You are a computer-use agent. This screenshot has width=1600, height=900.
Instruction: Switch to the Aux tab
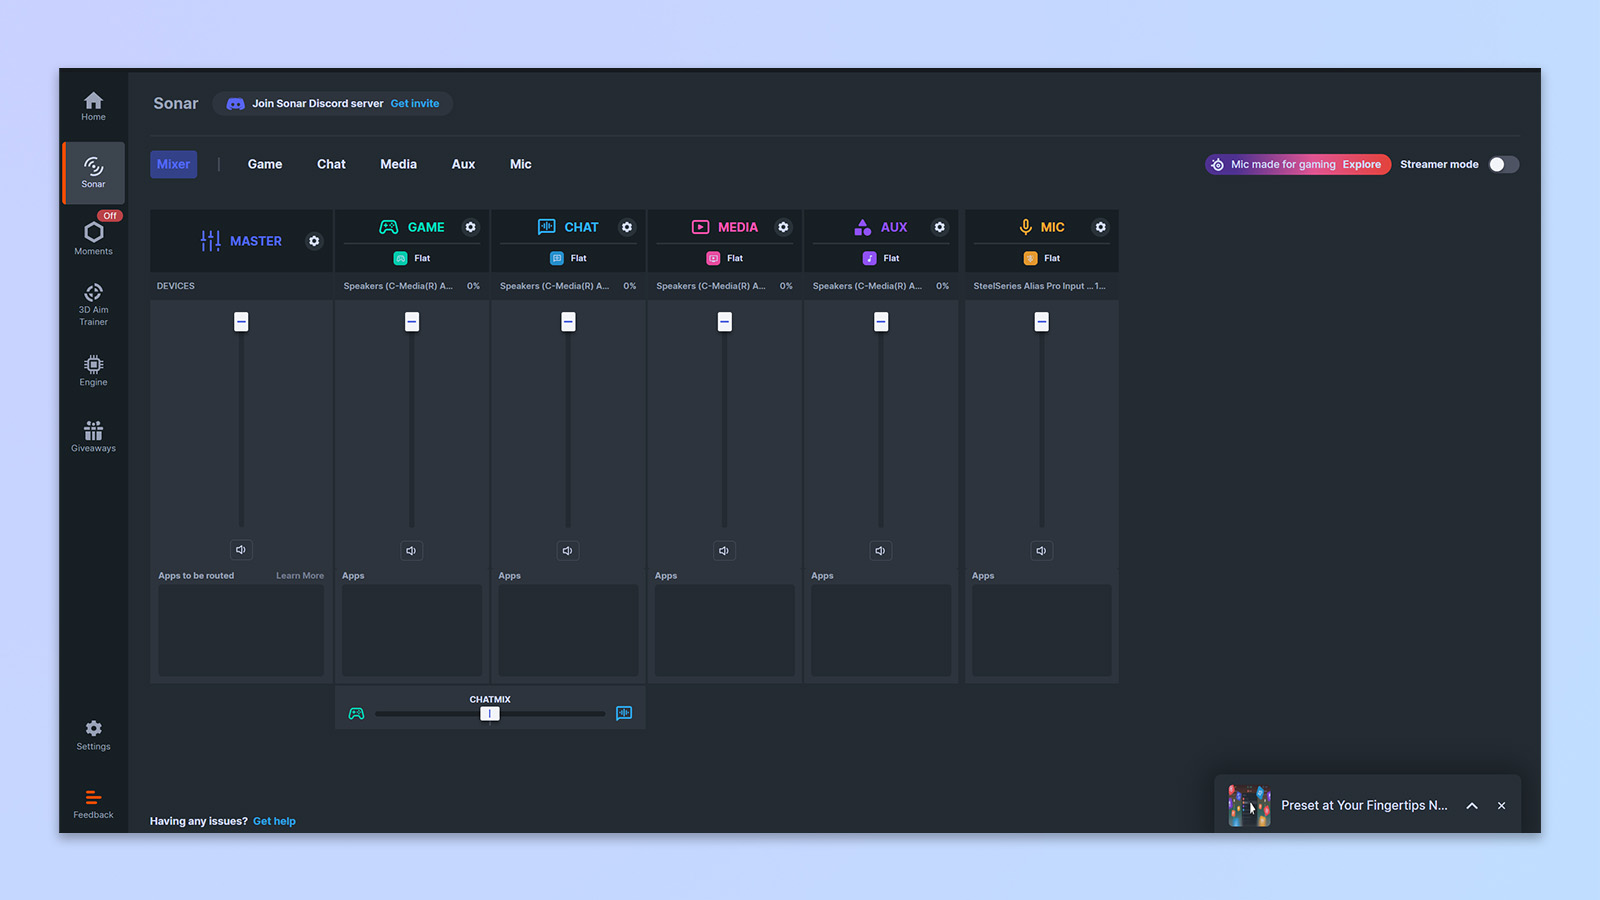coord(463,164)
